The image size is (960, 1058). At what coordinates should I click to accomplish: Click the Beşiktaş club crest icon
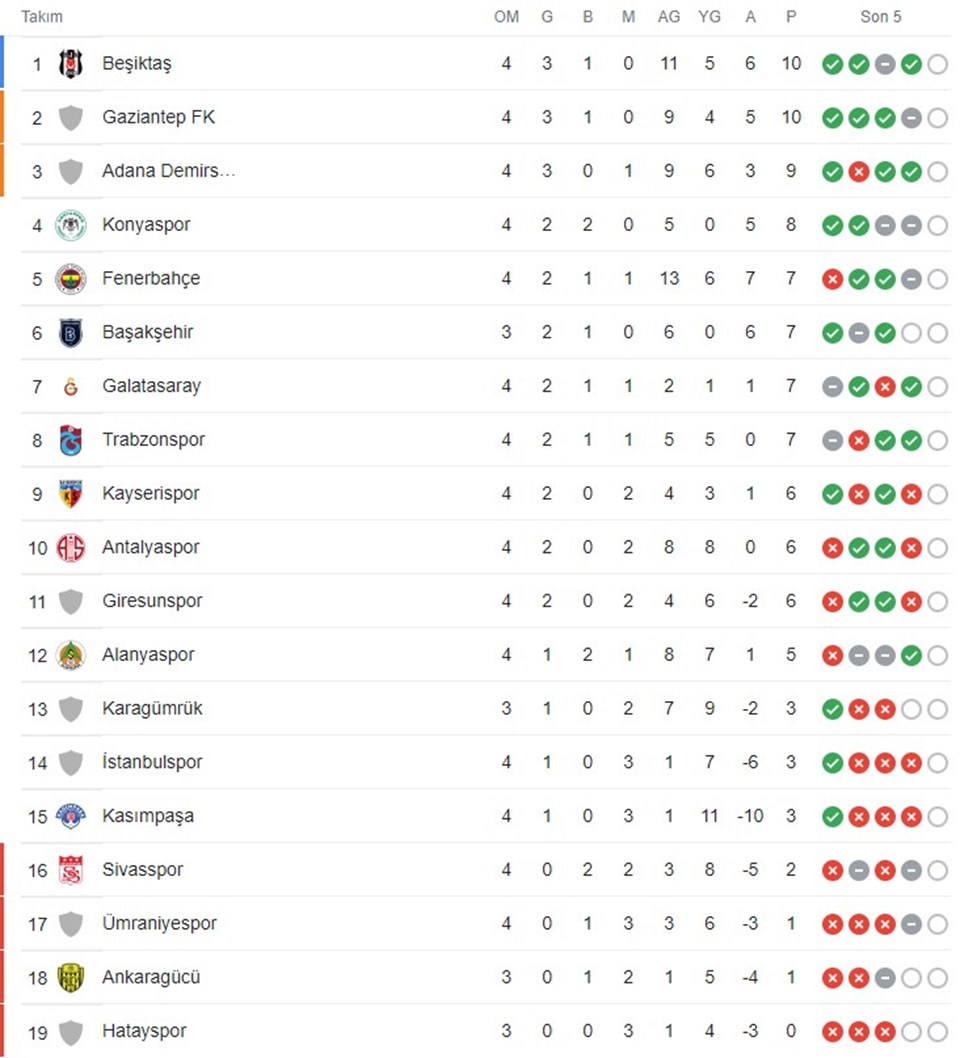(70, 63)
